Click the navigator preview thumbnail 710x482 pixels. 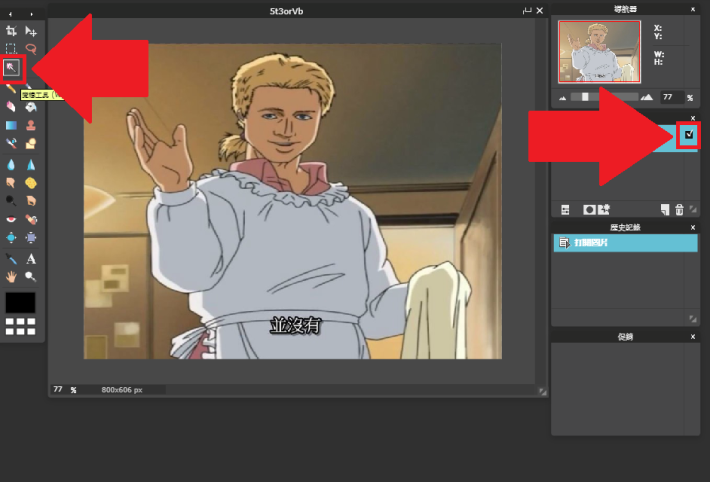click(x=600, y=51)
